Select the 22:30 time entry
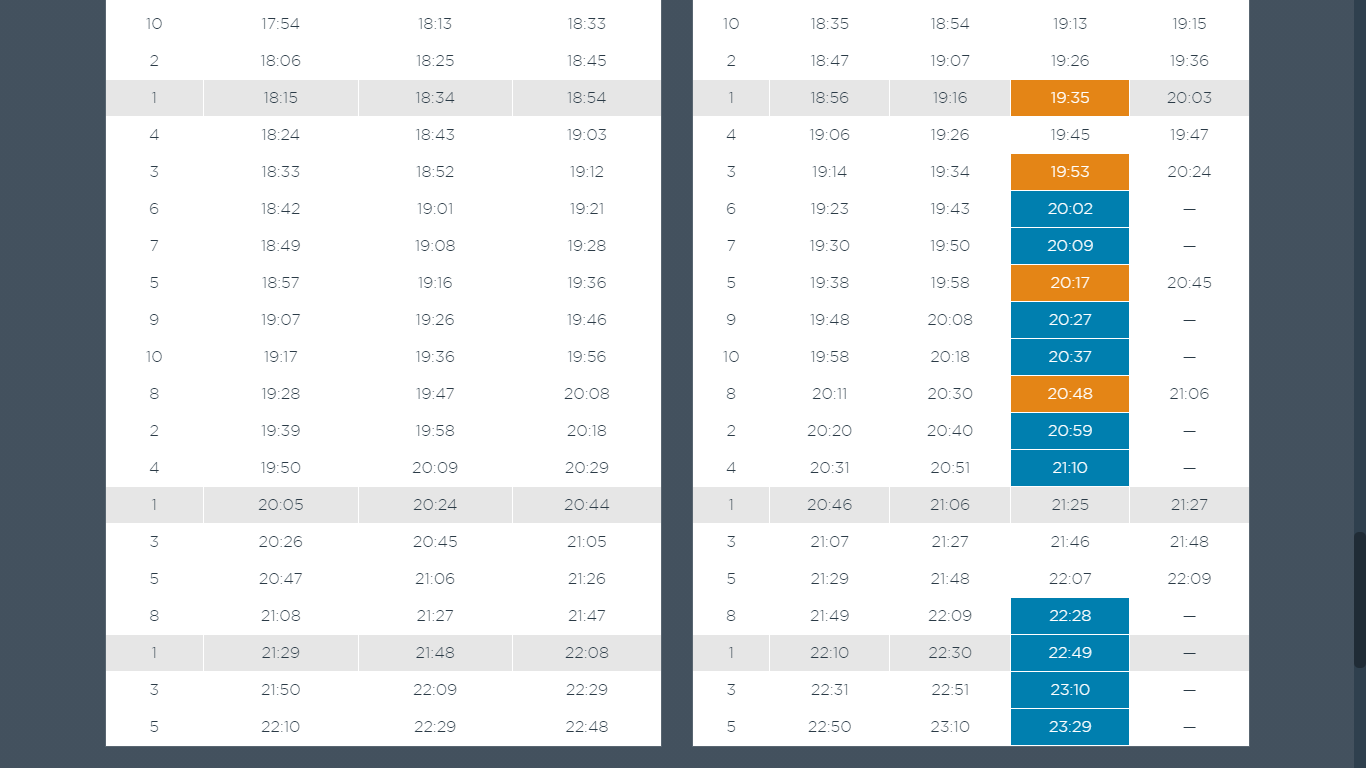Screen dimensions: 1366x768 point(950,653)
